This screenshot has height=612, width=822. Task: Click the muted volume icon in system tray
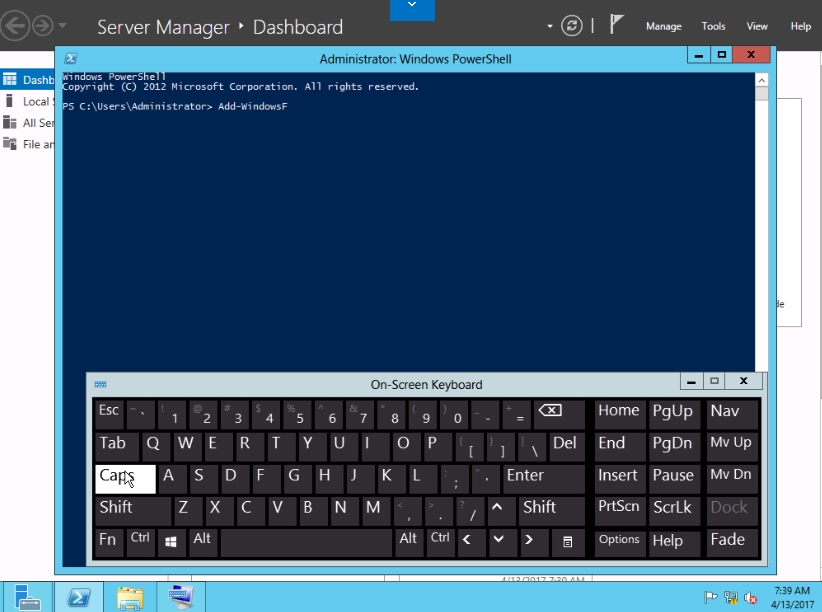[x=751, y=598]
